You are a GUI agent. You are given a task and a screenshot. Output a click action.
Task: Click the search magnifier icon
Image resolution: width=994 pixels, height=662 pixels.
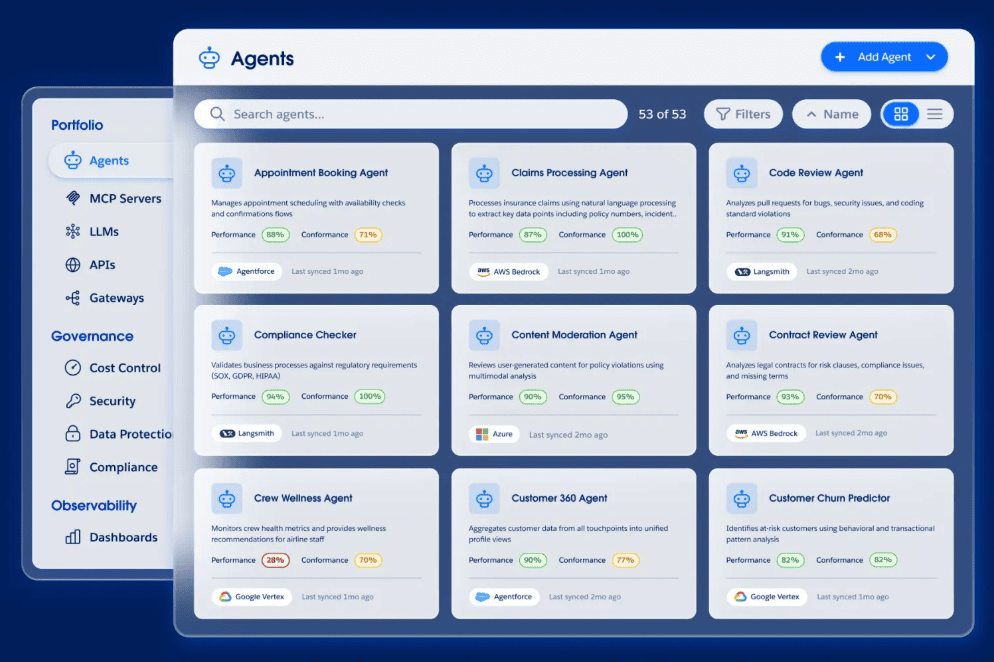coord(217,114)
